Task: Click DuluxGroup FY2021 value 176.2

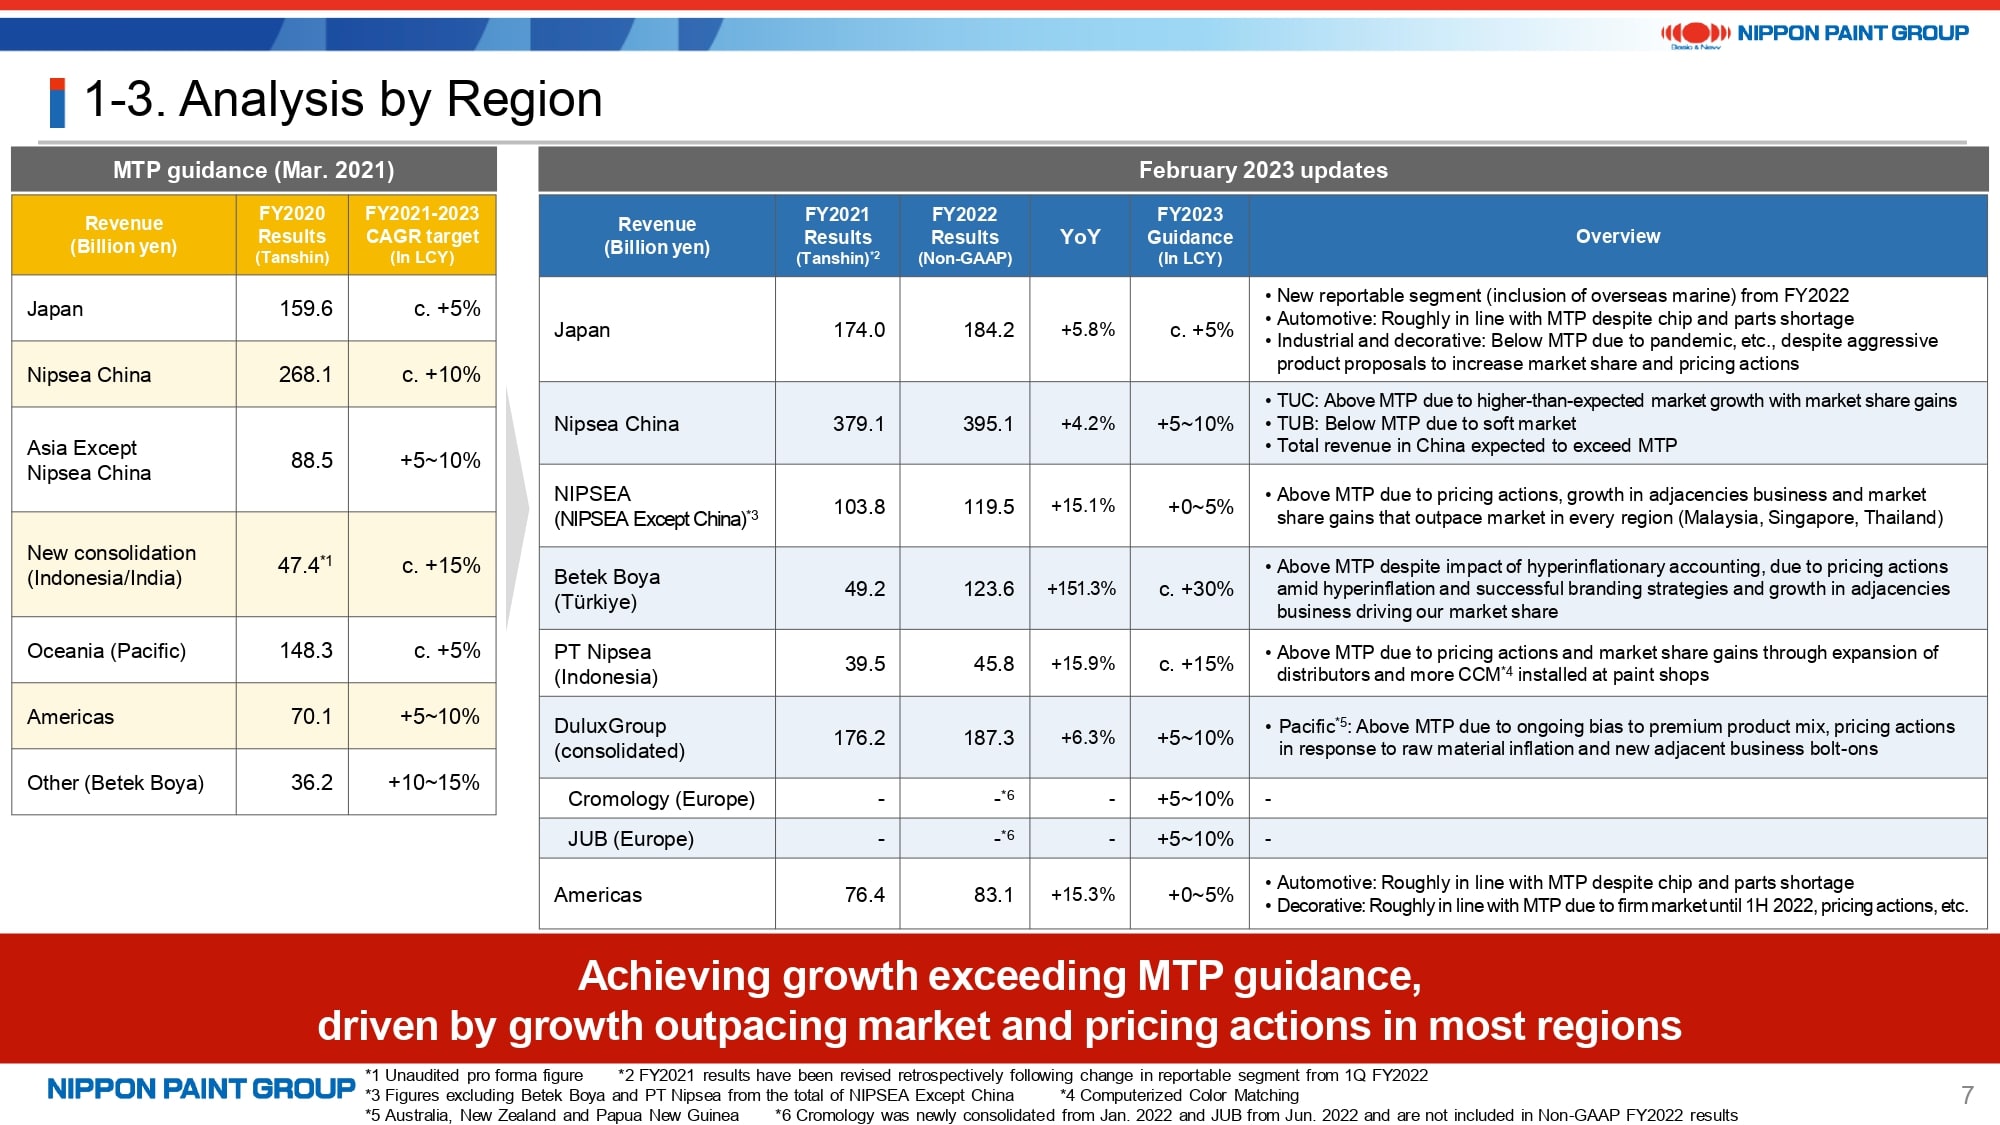Action: pyautogui.click(x=860, y=737)
